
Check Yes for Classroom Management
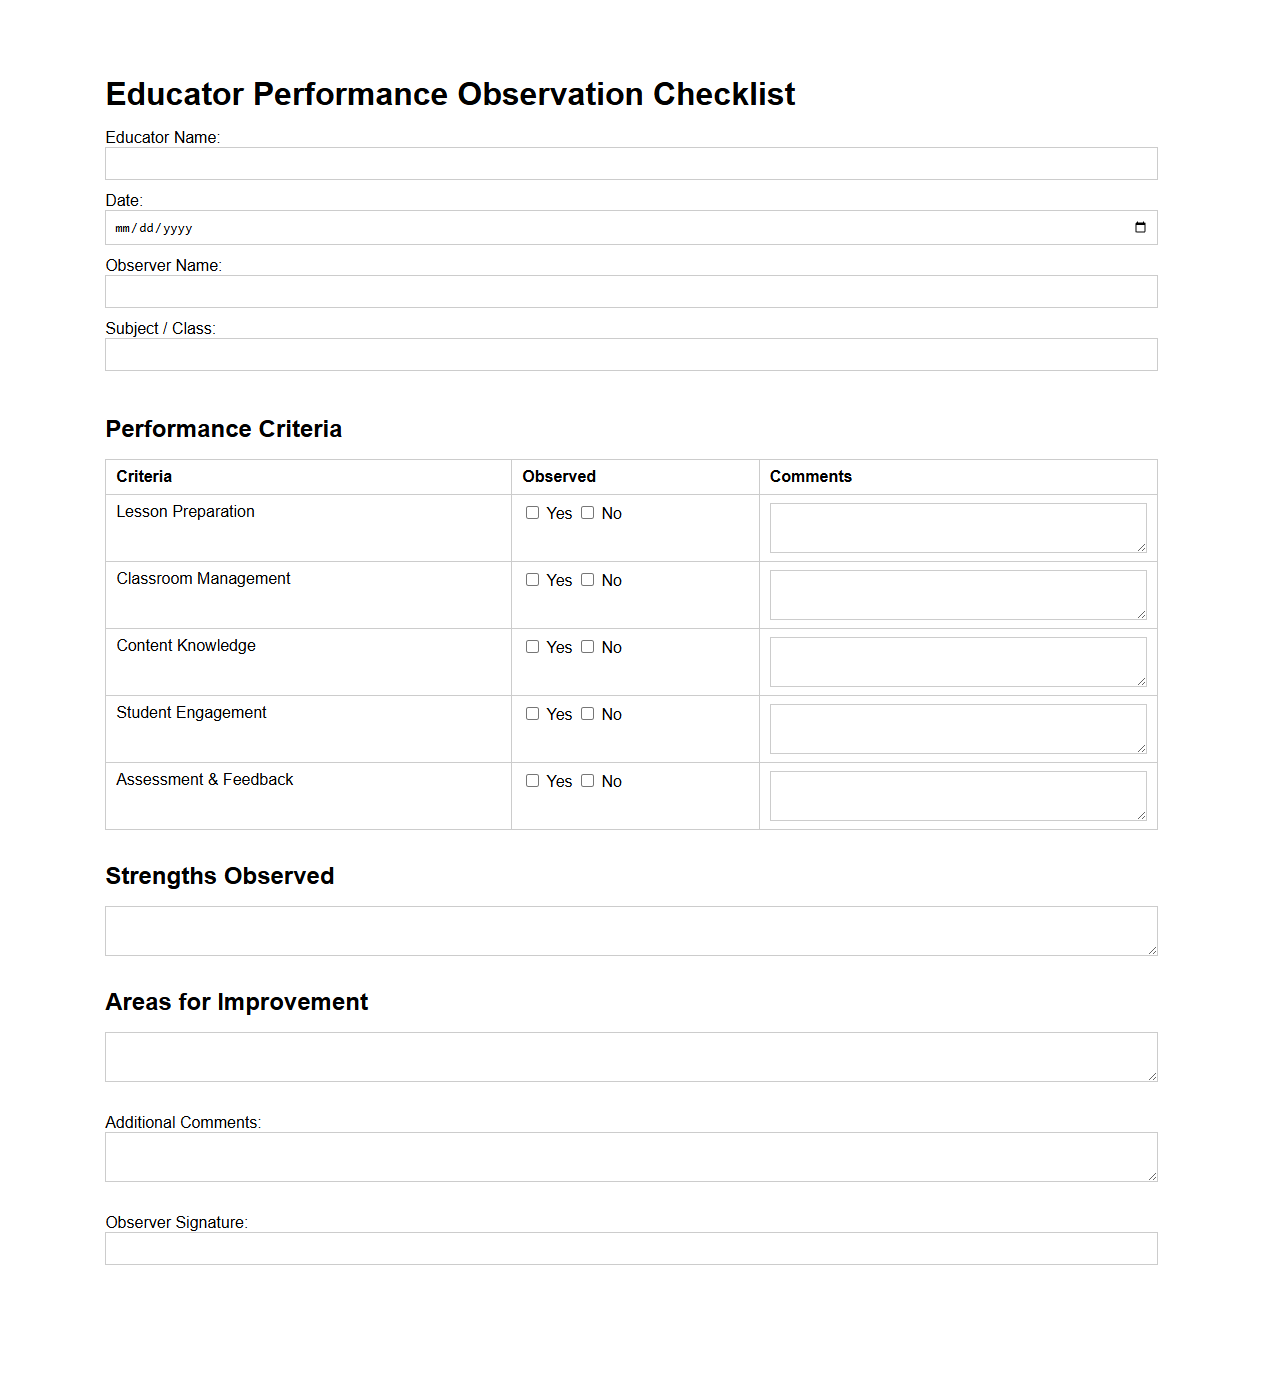coord(533,579)
